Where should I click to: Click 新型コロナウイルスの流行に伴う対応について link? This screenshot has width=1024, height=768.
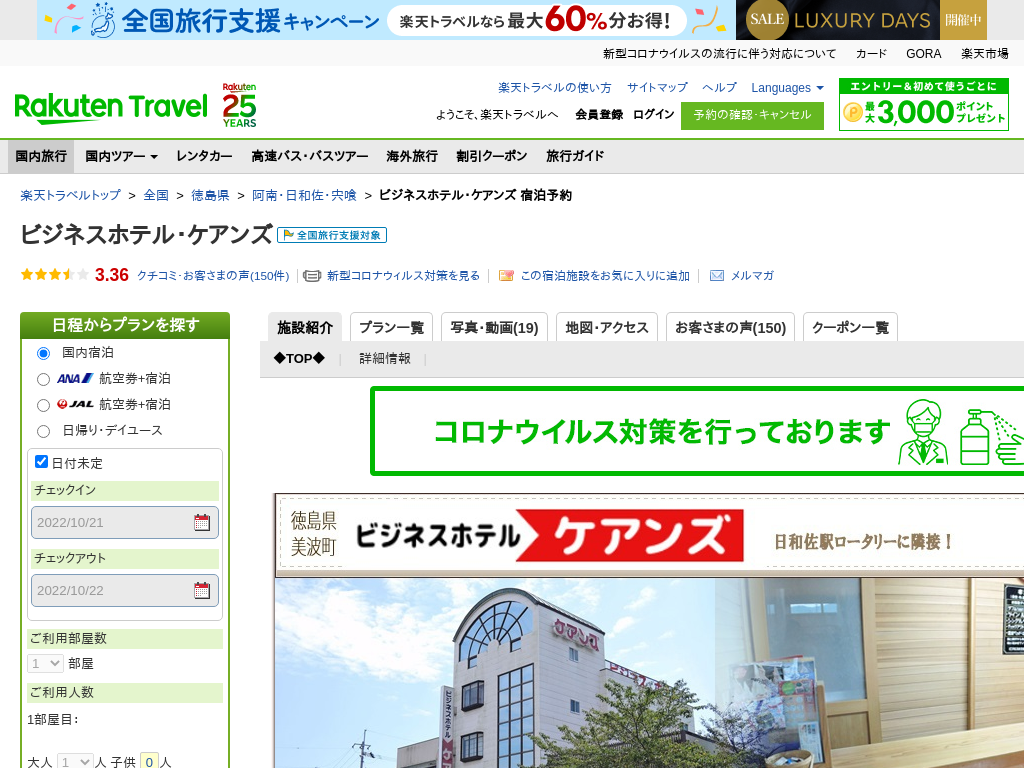tap(719, 54)
